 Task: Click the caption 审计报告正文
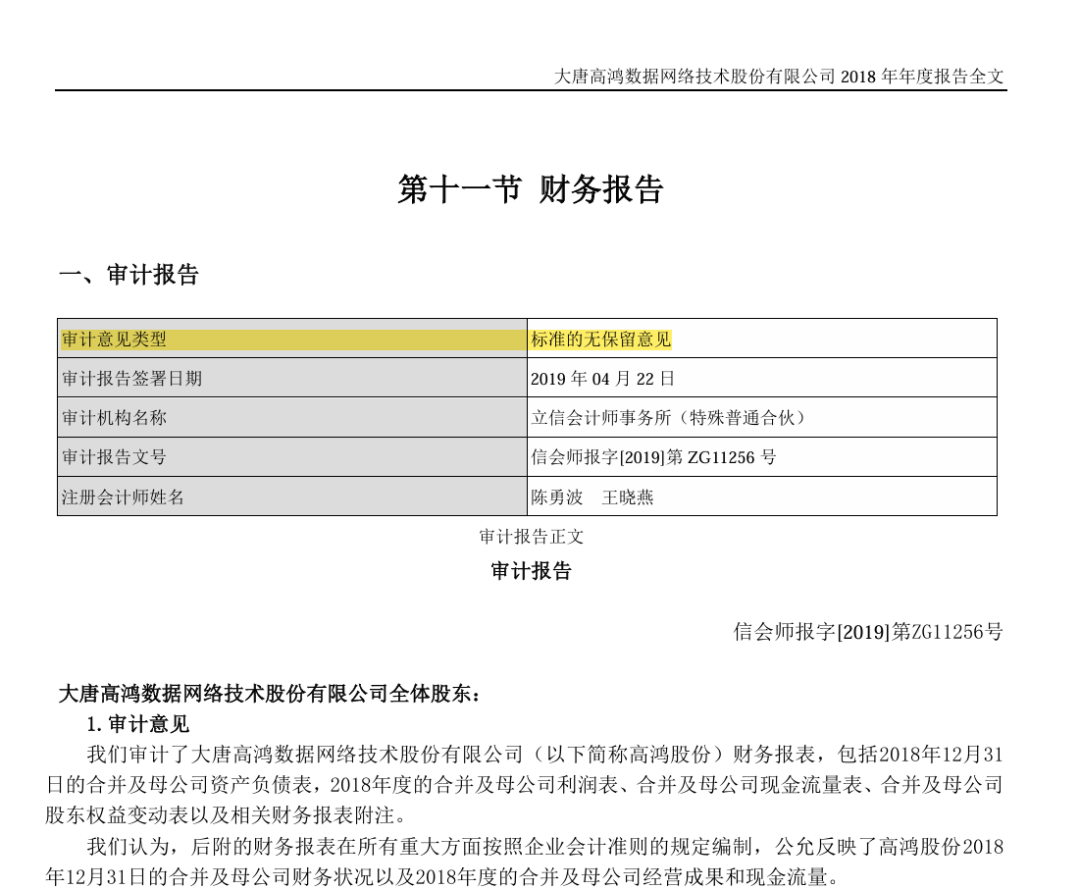point(531,536)
